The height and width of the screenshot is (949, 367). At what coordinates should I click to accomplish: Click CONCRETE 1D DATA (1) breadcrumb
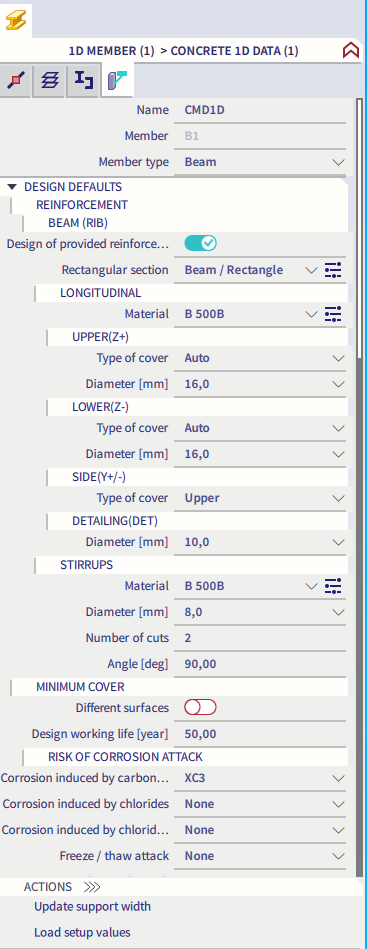pos(234,51)
